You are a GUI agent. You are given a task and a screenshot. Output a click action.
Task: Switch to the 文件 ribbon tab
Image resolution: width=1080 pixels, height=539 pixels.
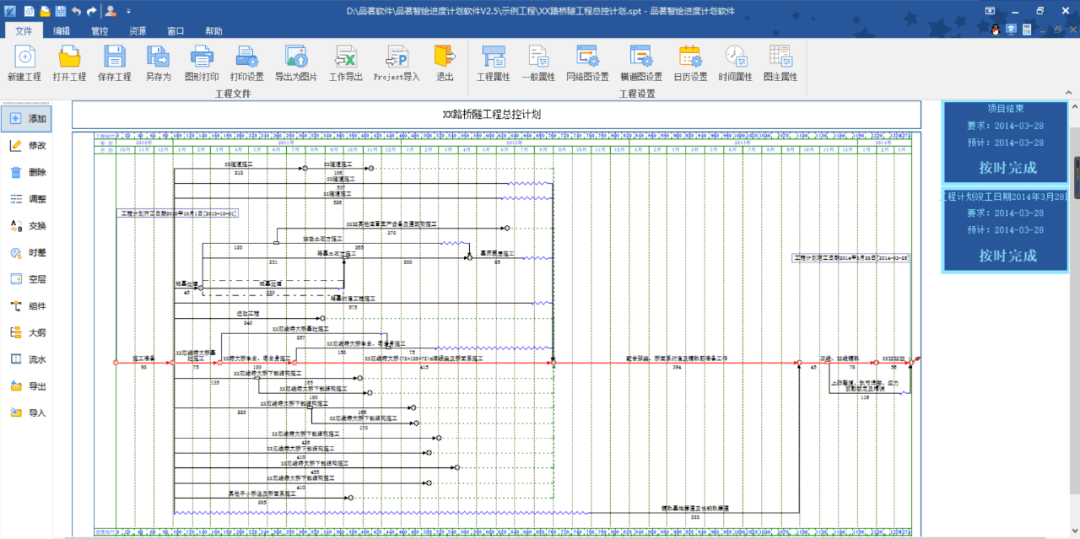24,31
